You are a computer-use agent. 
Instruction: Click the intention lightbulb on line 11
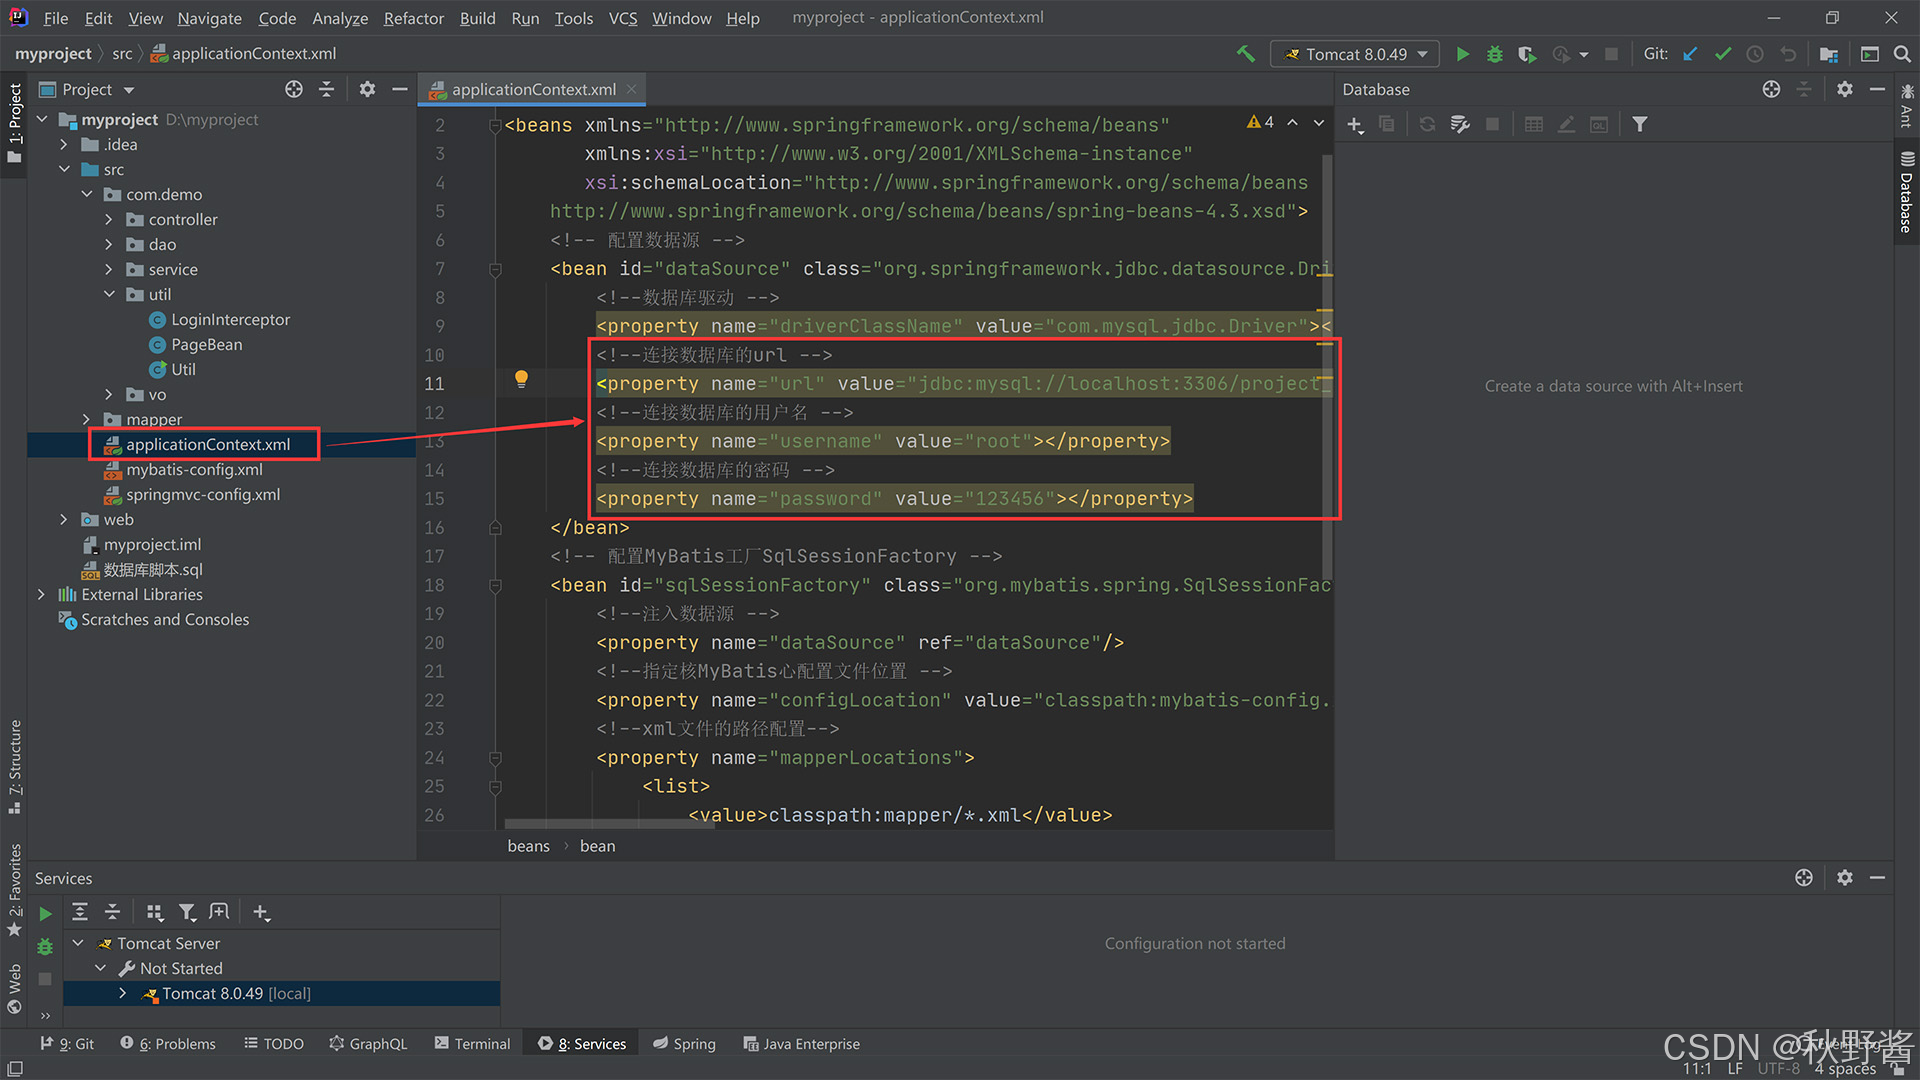521,378
